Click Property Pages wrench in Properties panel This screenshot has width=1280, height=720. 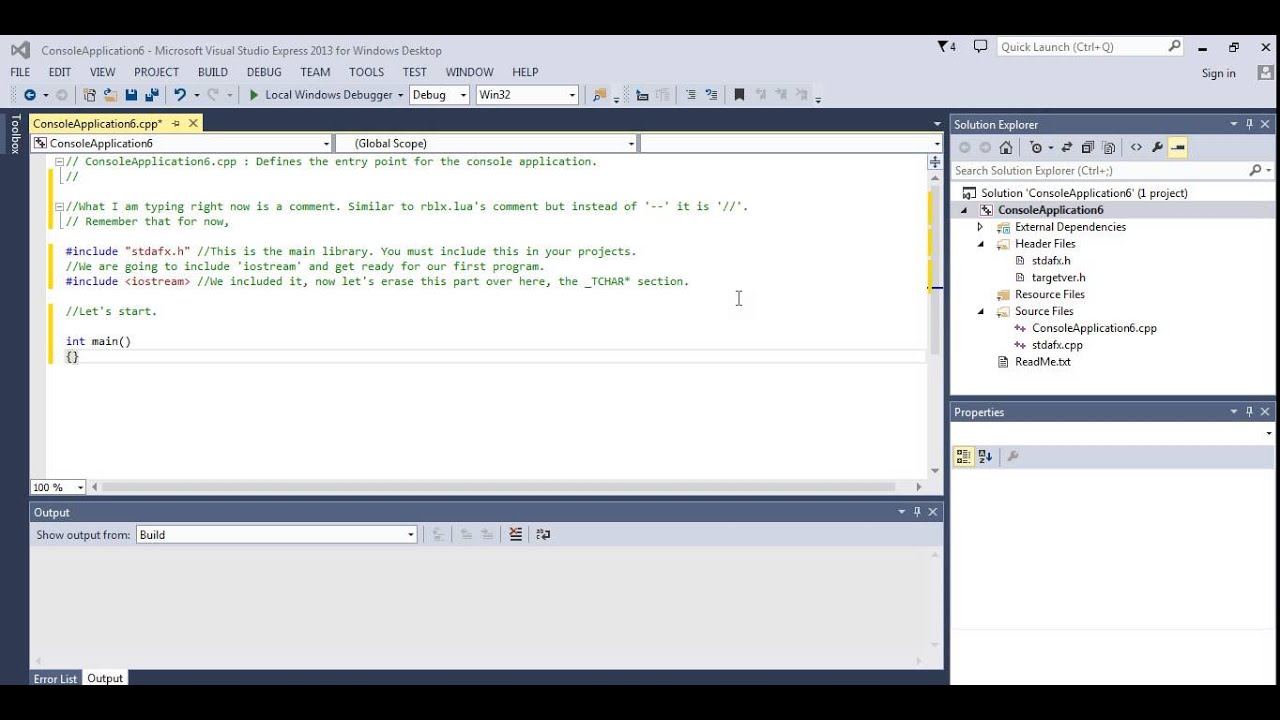coord(1012,456)
